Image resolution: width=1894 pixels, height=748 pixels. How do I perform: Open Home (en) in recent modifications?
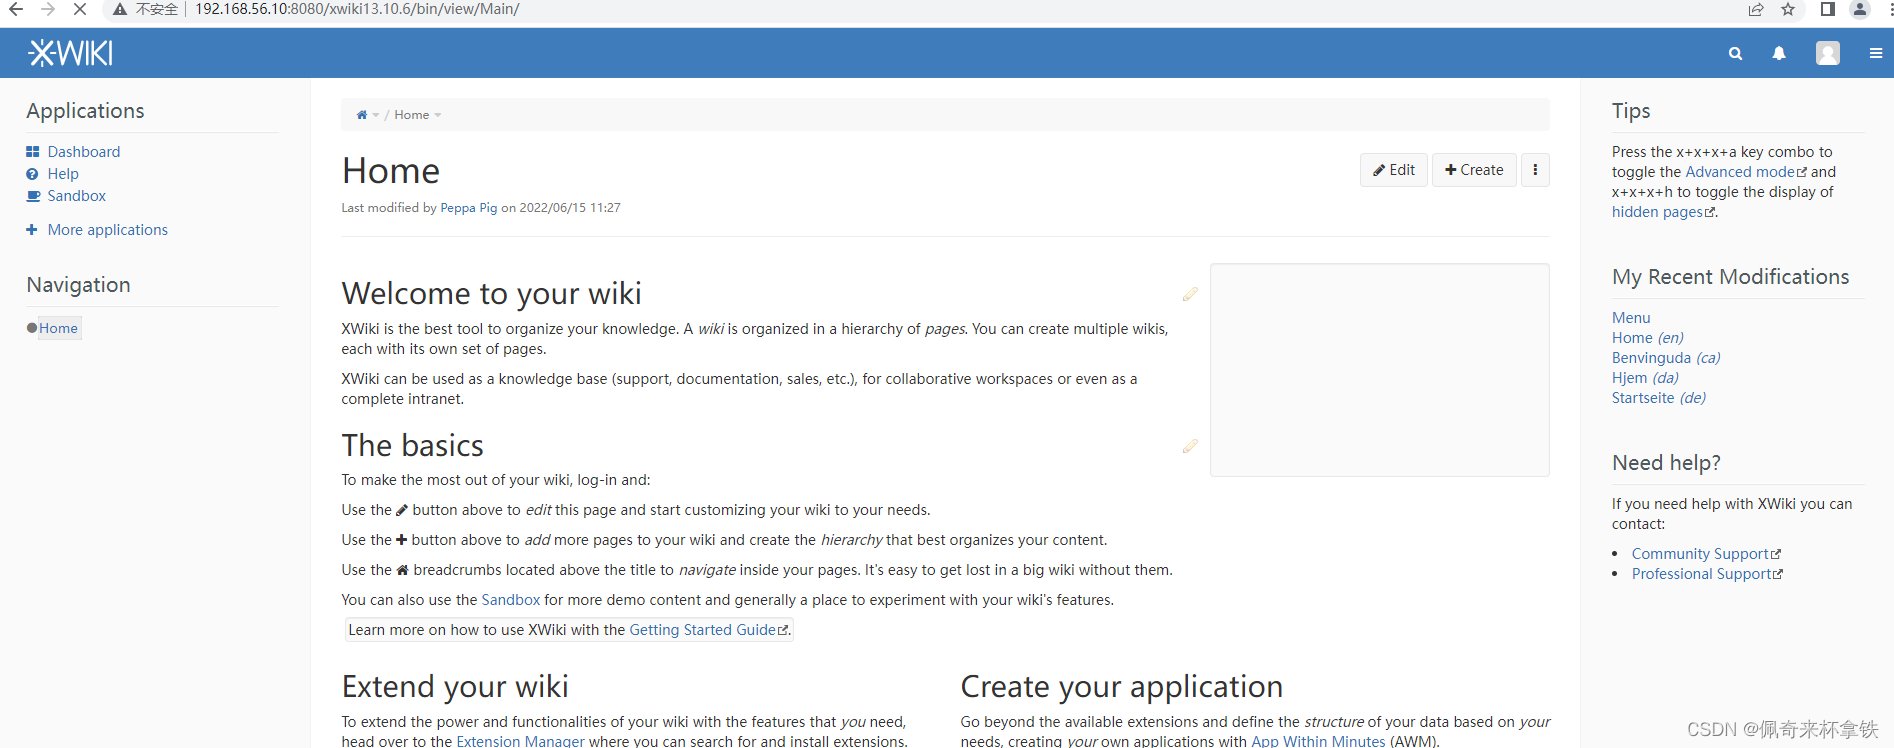(x=1648, y=338)
